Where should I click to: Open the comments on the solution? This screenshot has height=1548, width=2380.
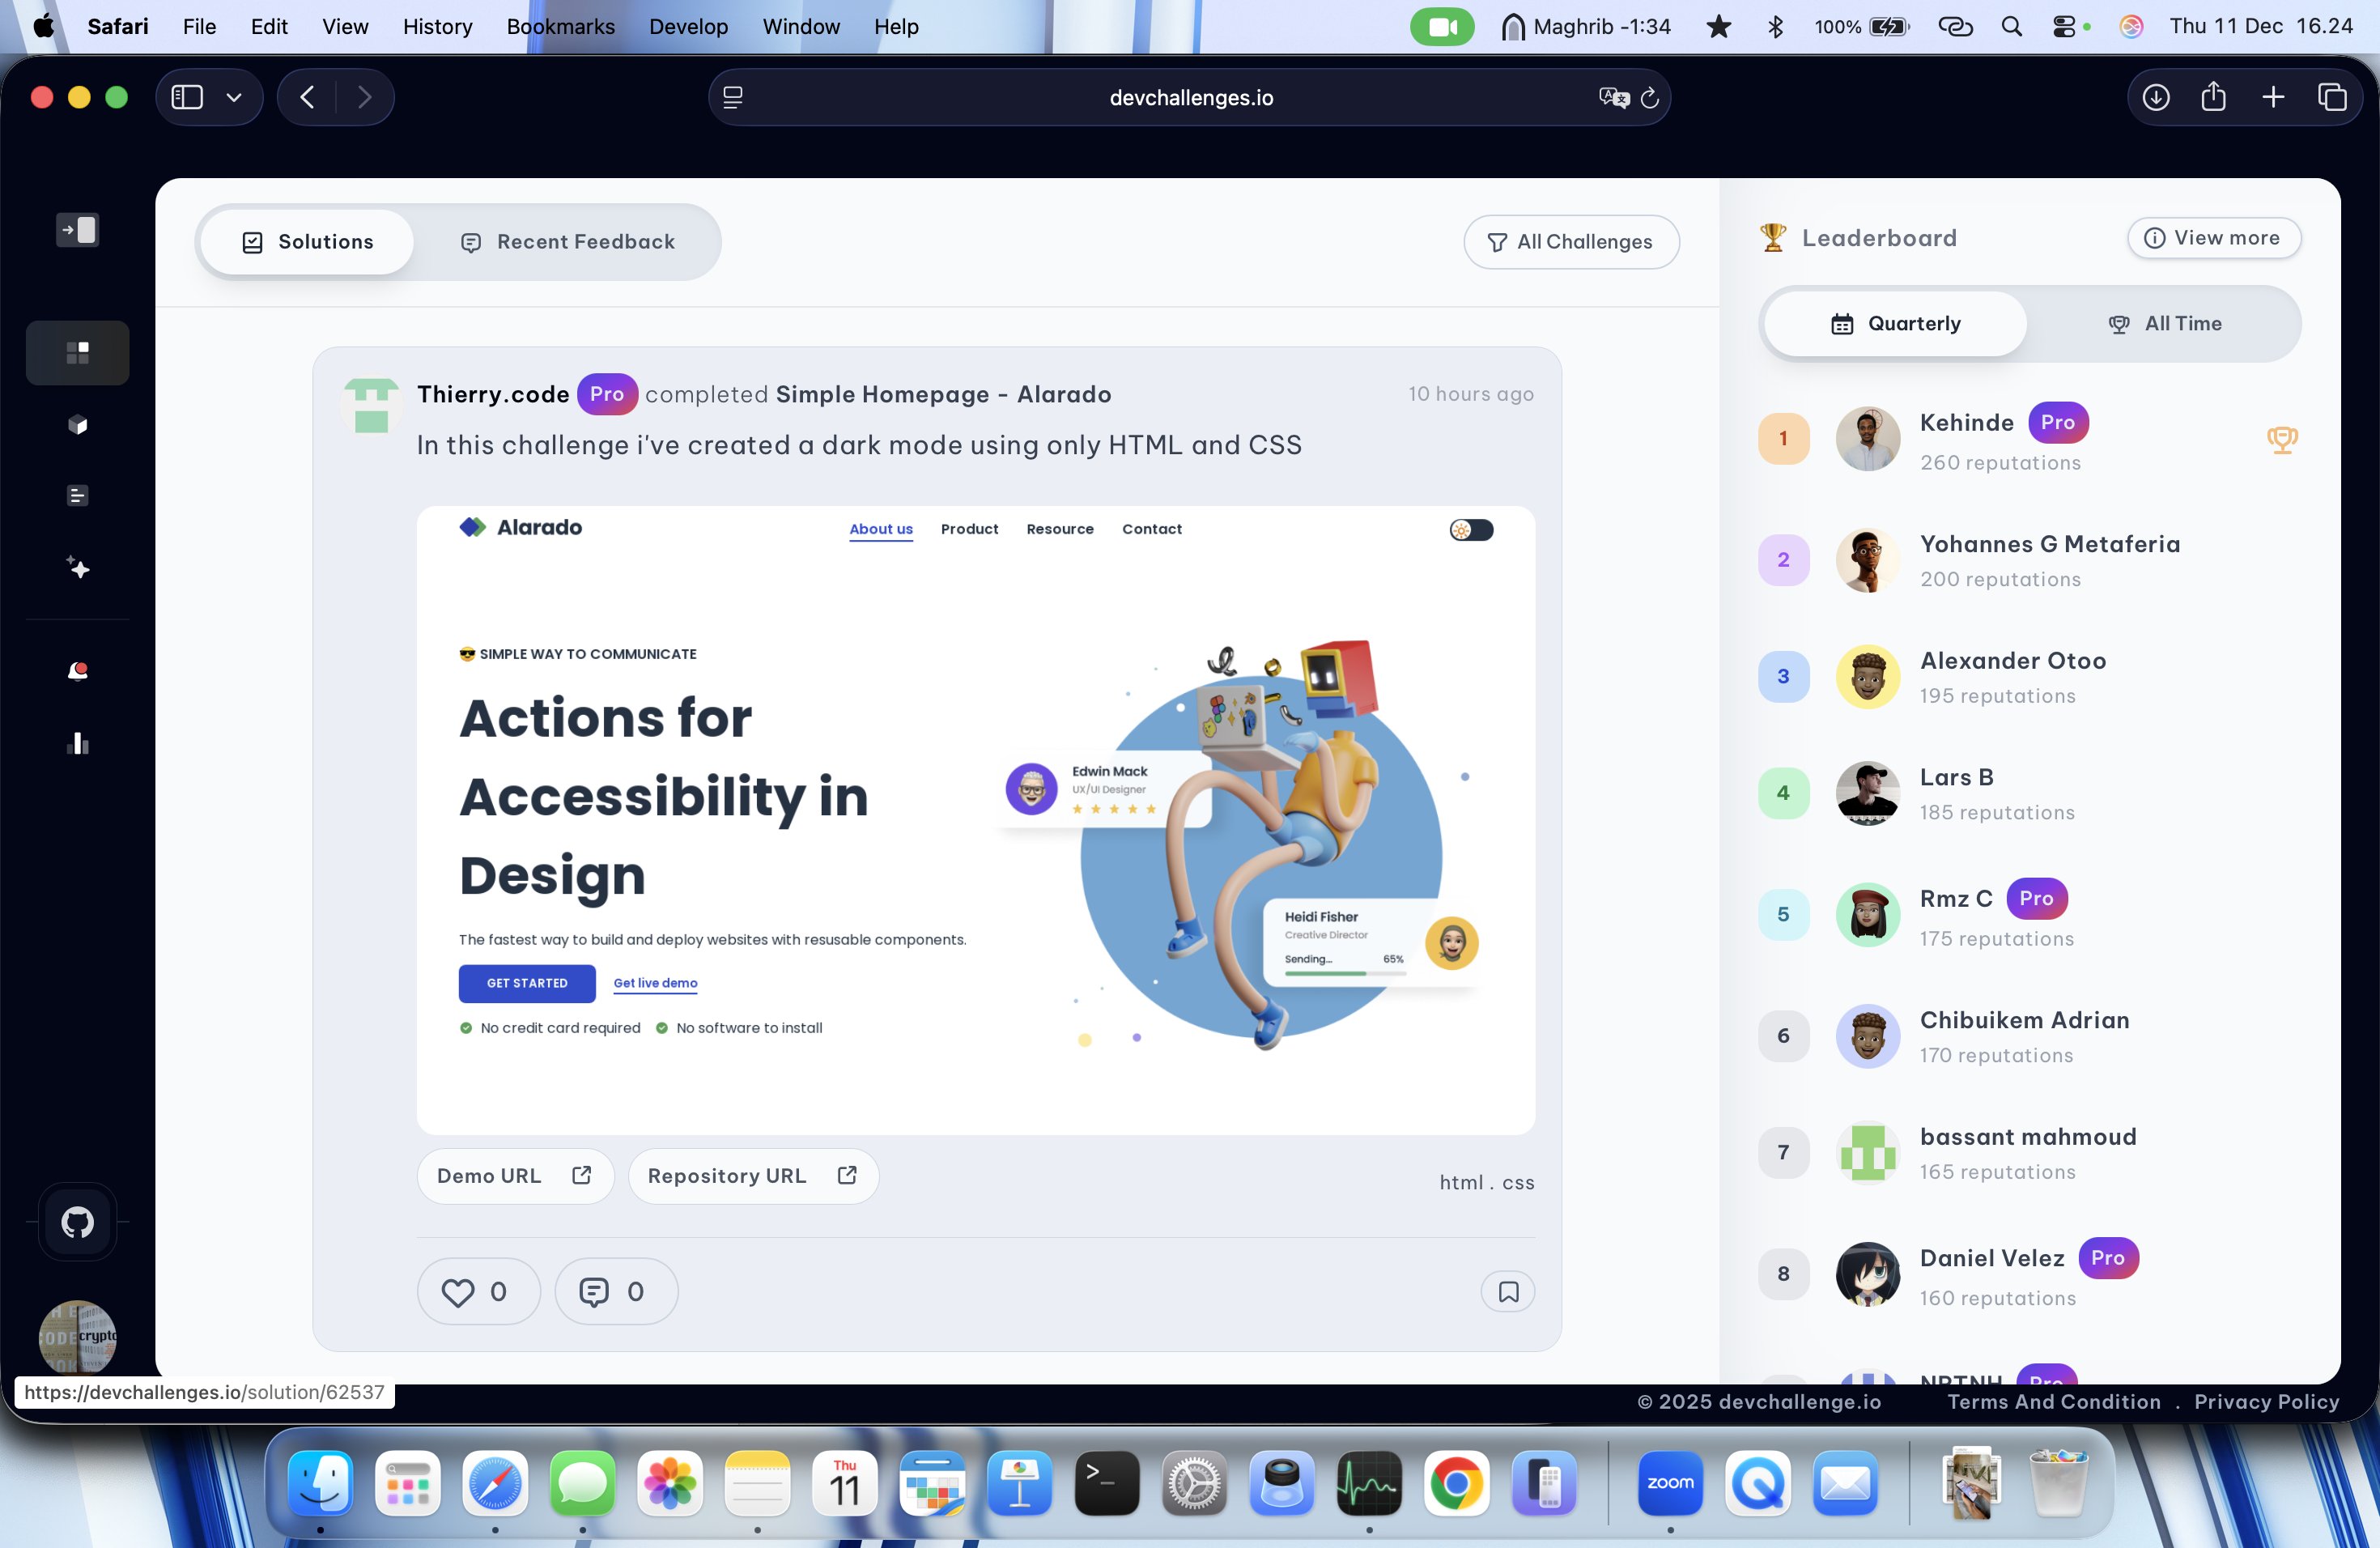pos(614,1292)
